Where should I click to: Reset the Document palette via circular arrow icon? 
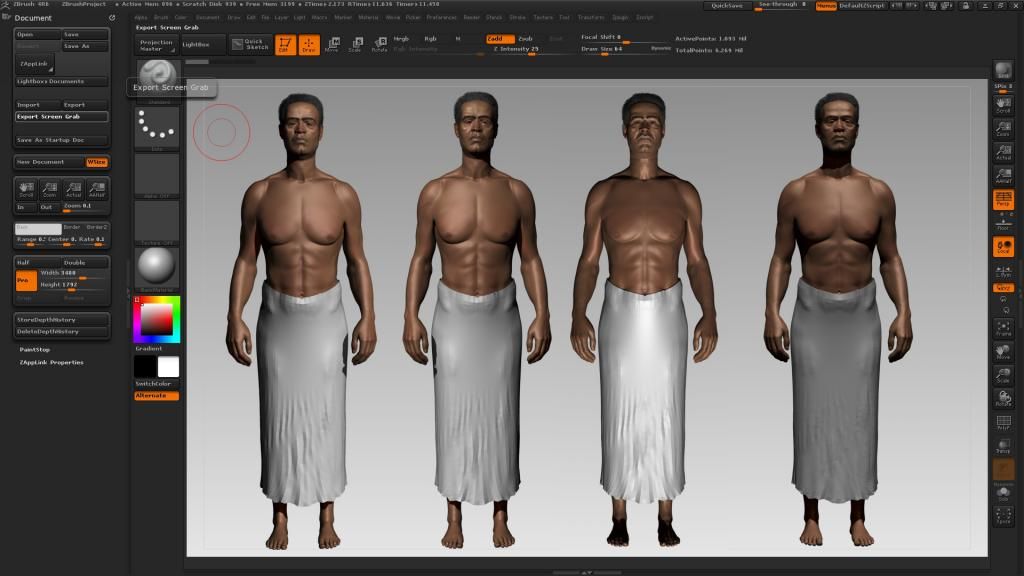click(x=112, y=18)
